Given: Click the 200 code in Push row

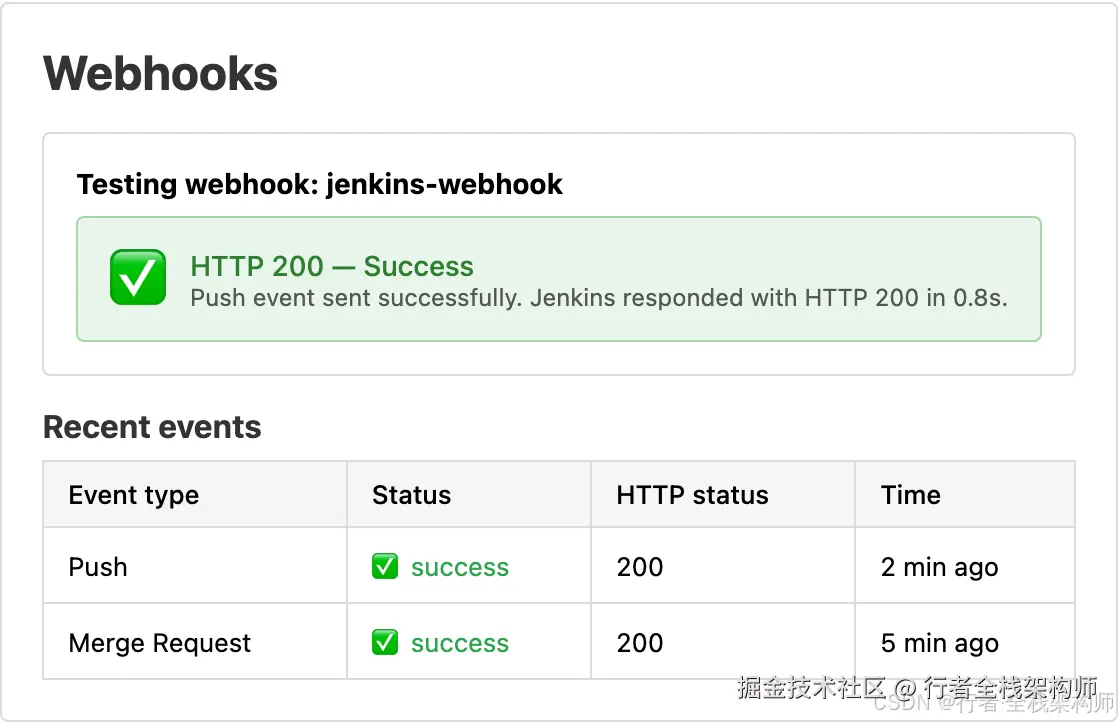Looking at the screenshot, I should pos(640,567).
